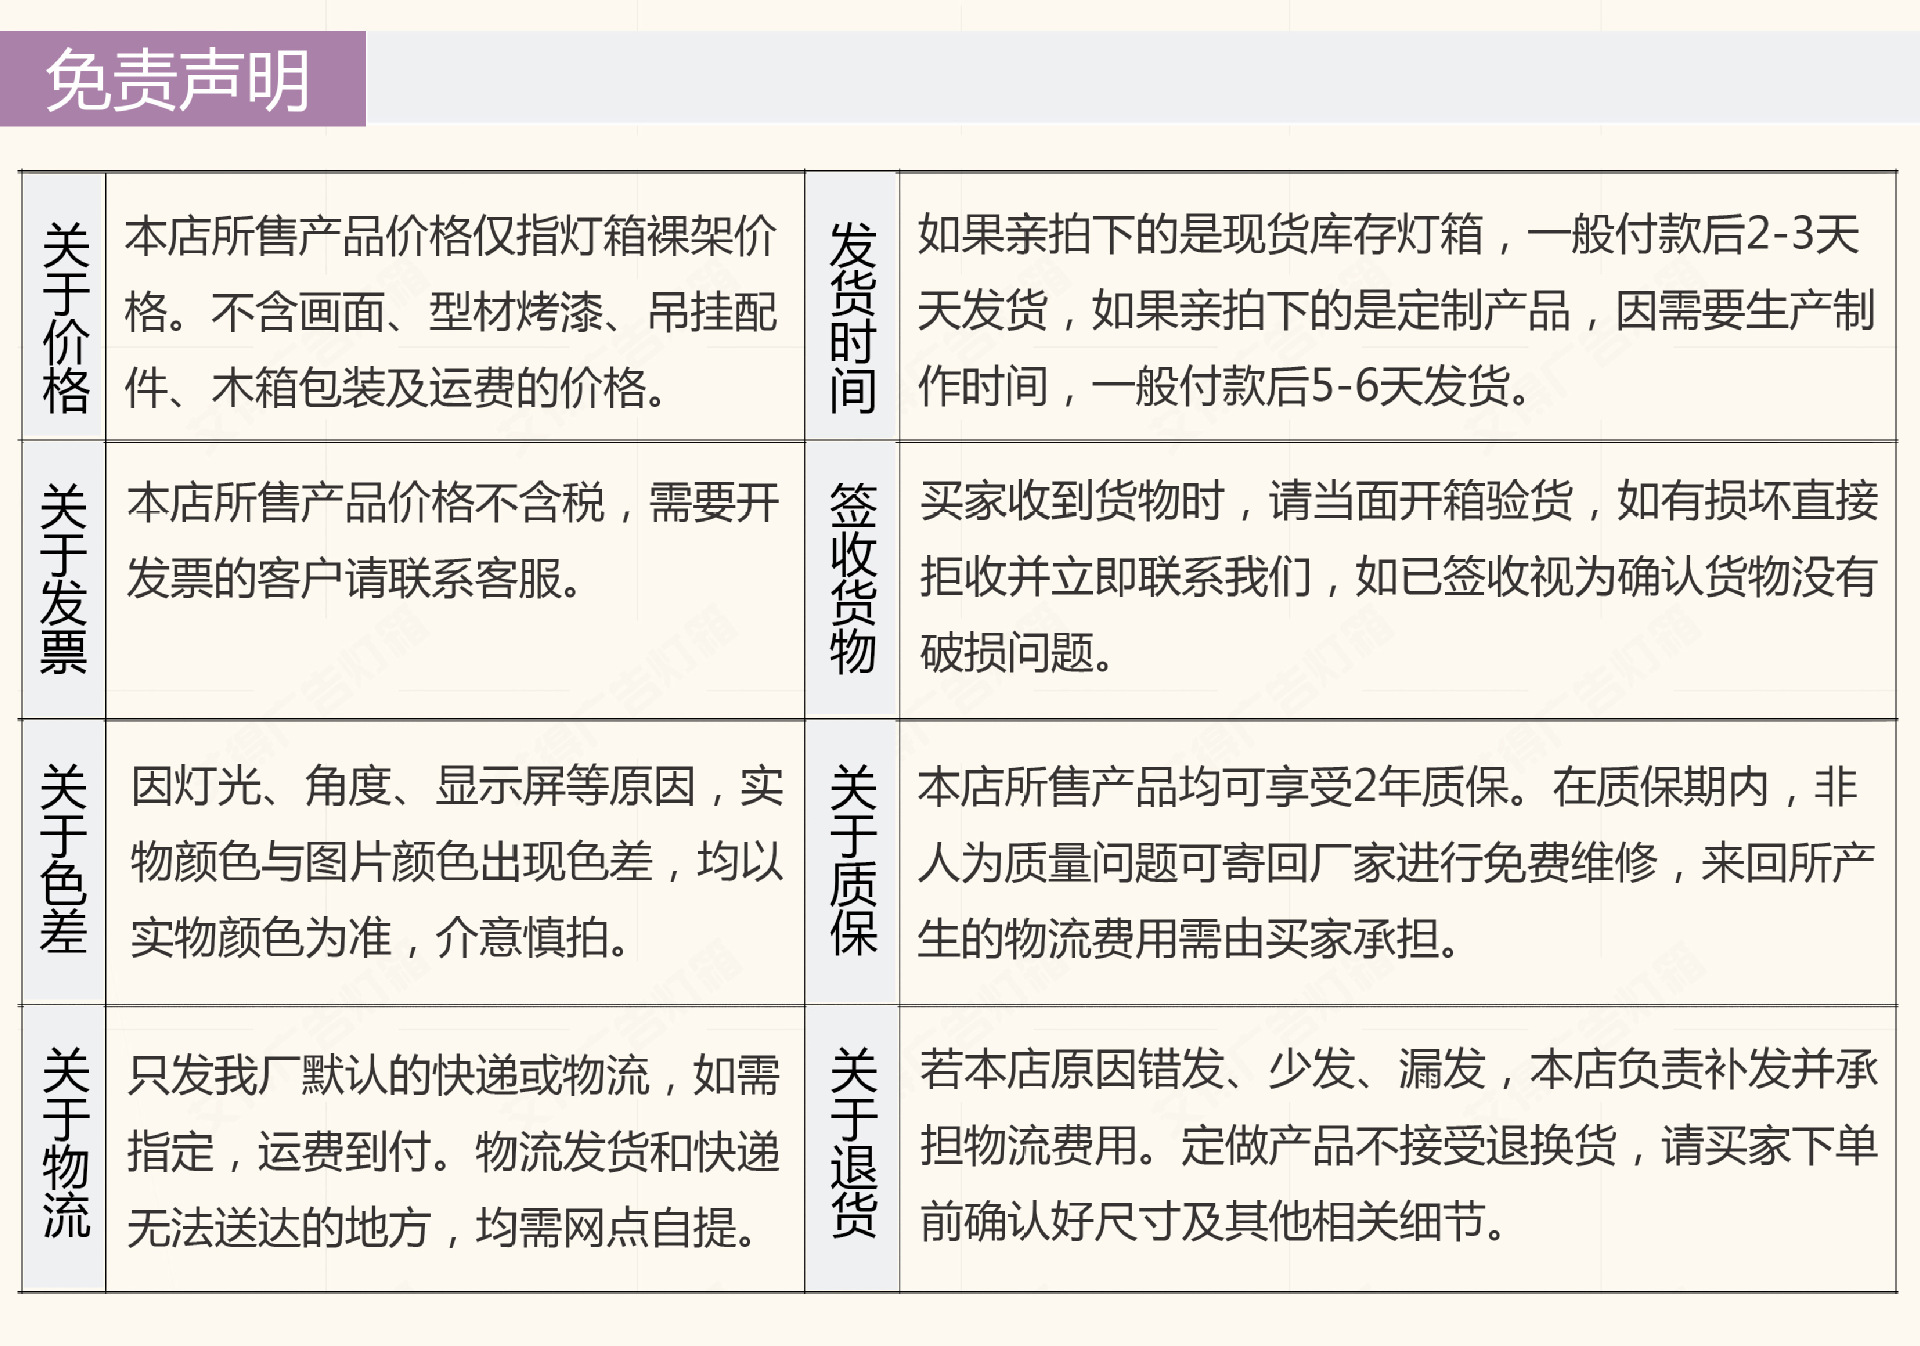Click the line 生的物流费用需由买家承担。
Screen dimensions: 1920x1346
point(1189,938)
